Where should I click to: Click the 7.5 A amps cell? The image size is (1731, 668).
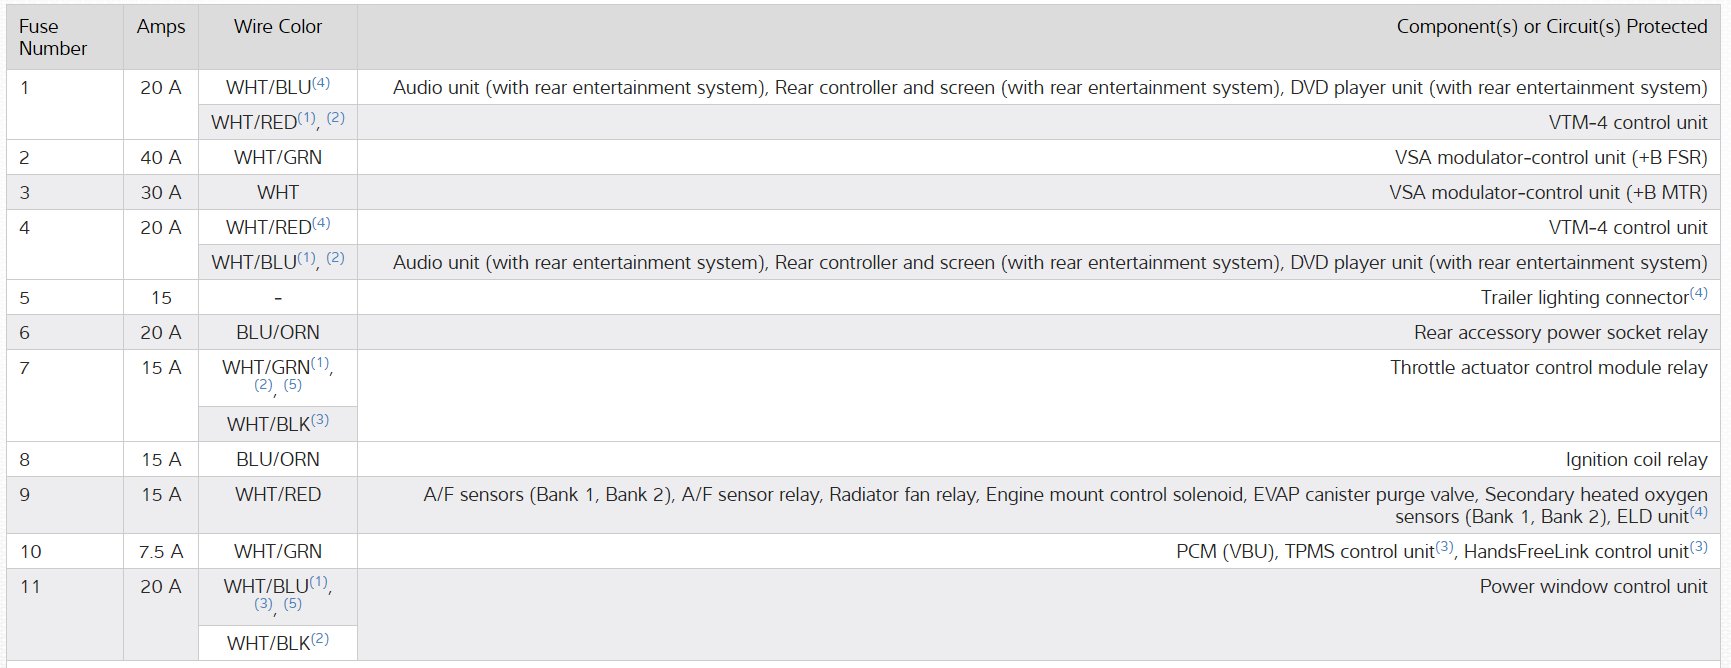(161, 552)
